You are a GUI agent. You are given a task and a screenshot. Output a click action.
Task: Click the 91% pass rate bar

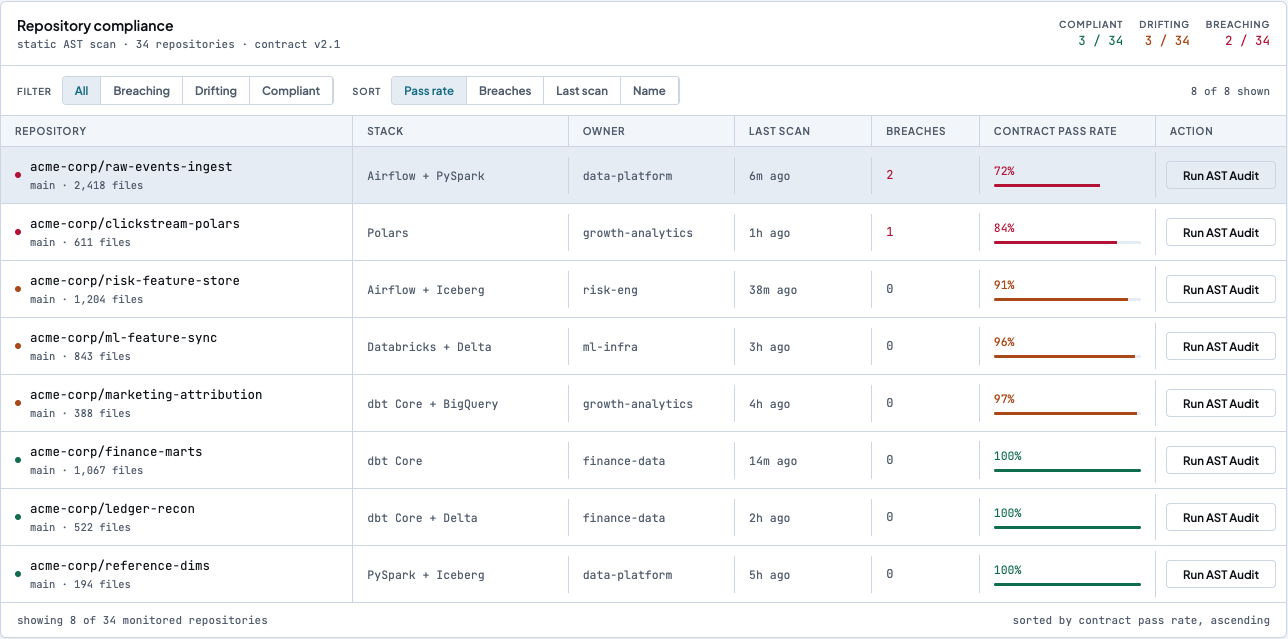coord(1067,299)
